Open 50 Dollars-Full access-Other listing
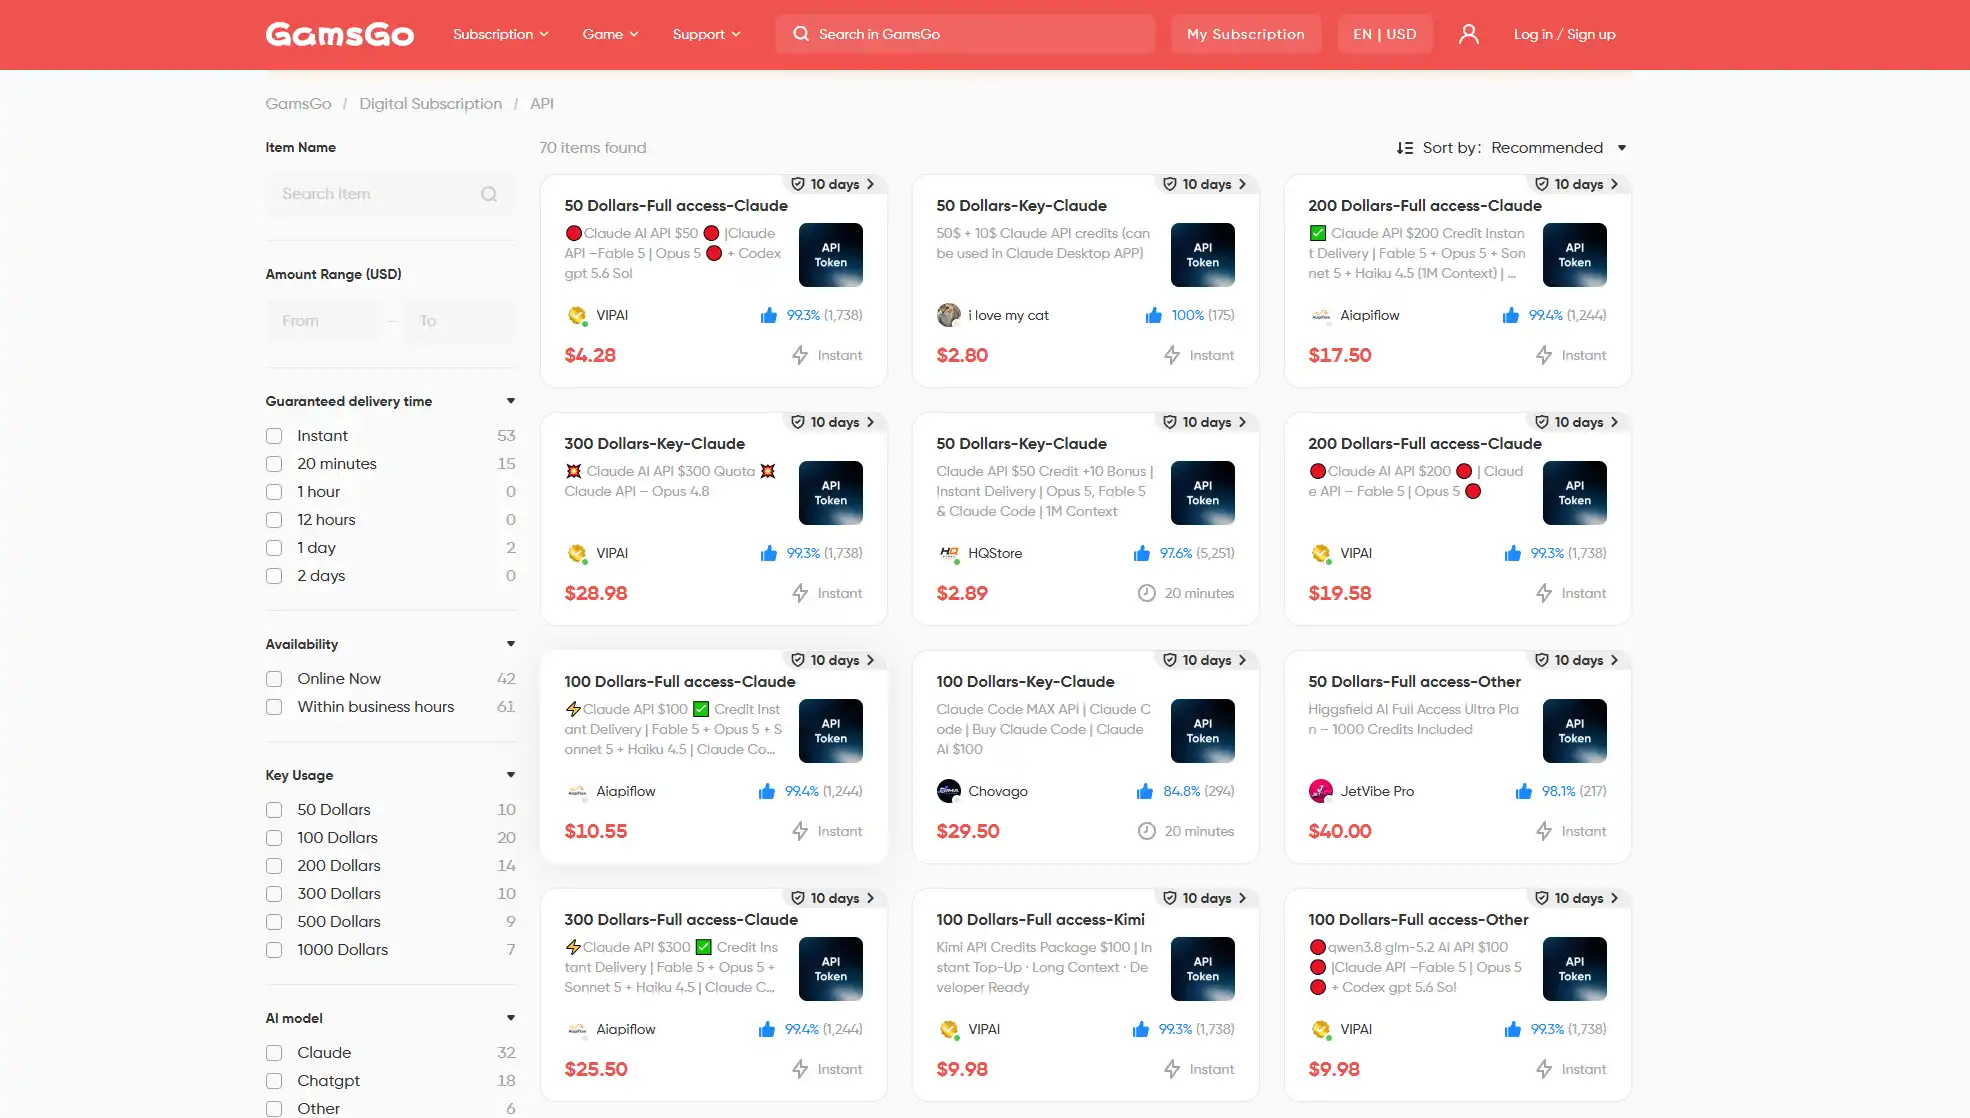1970x1118 pixels. click(1414, 682)
